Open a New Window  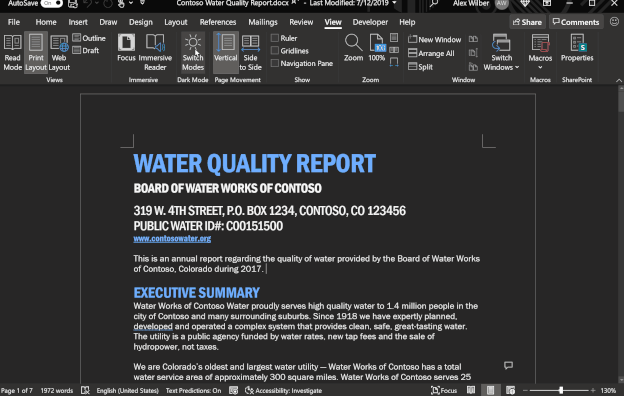(435, 39)
